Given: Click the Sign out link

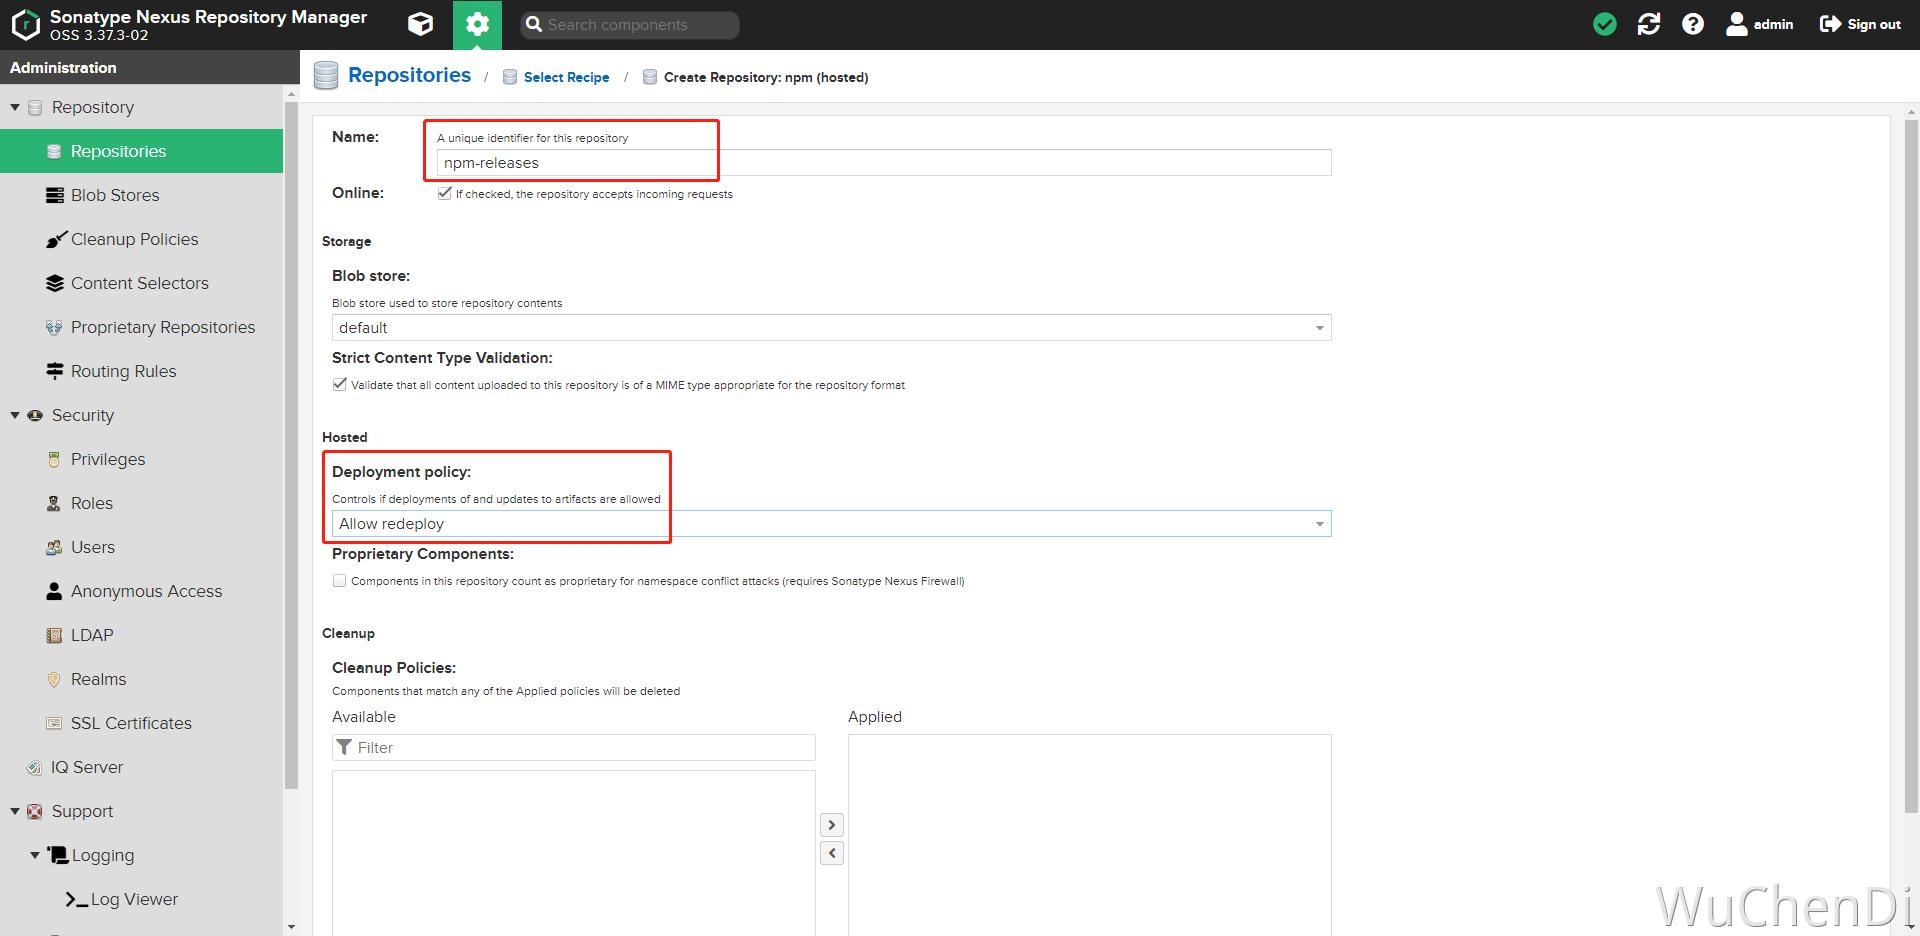Looking at the screenshot, I should click(1874, 24).
